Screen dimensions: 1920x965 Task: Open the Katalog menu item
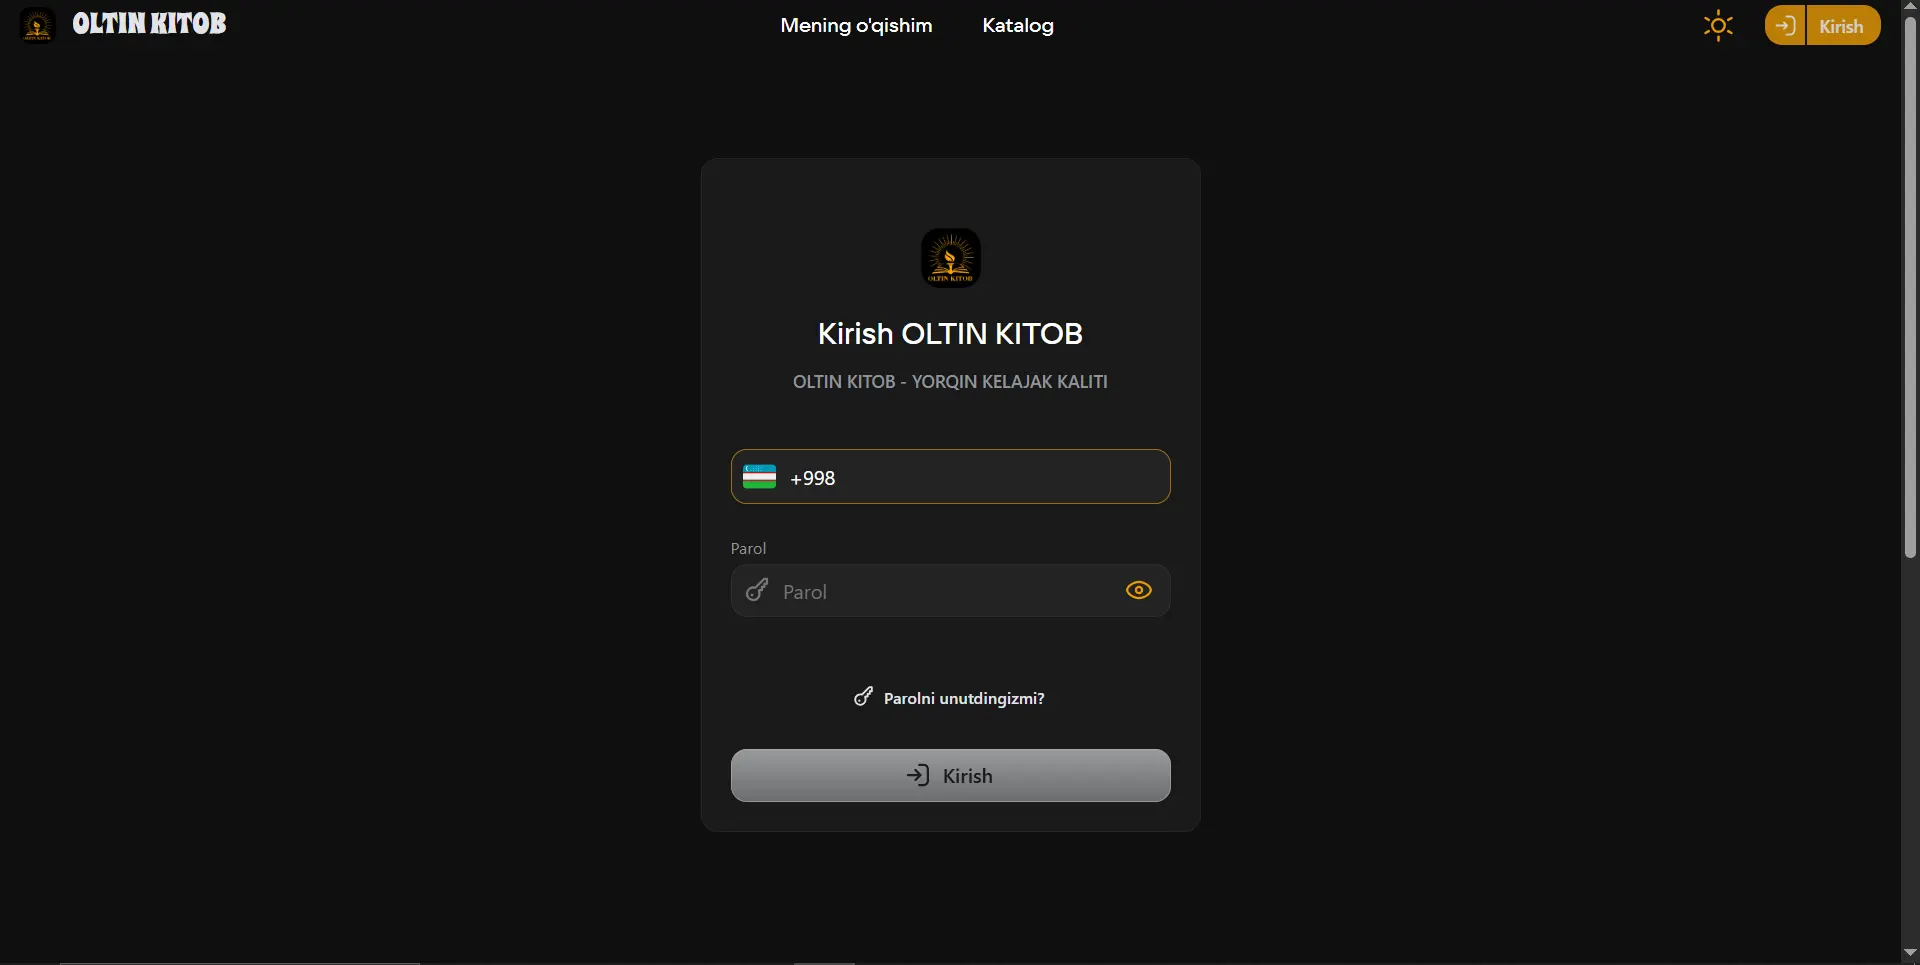click(x=1018, y=25)
